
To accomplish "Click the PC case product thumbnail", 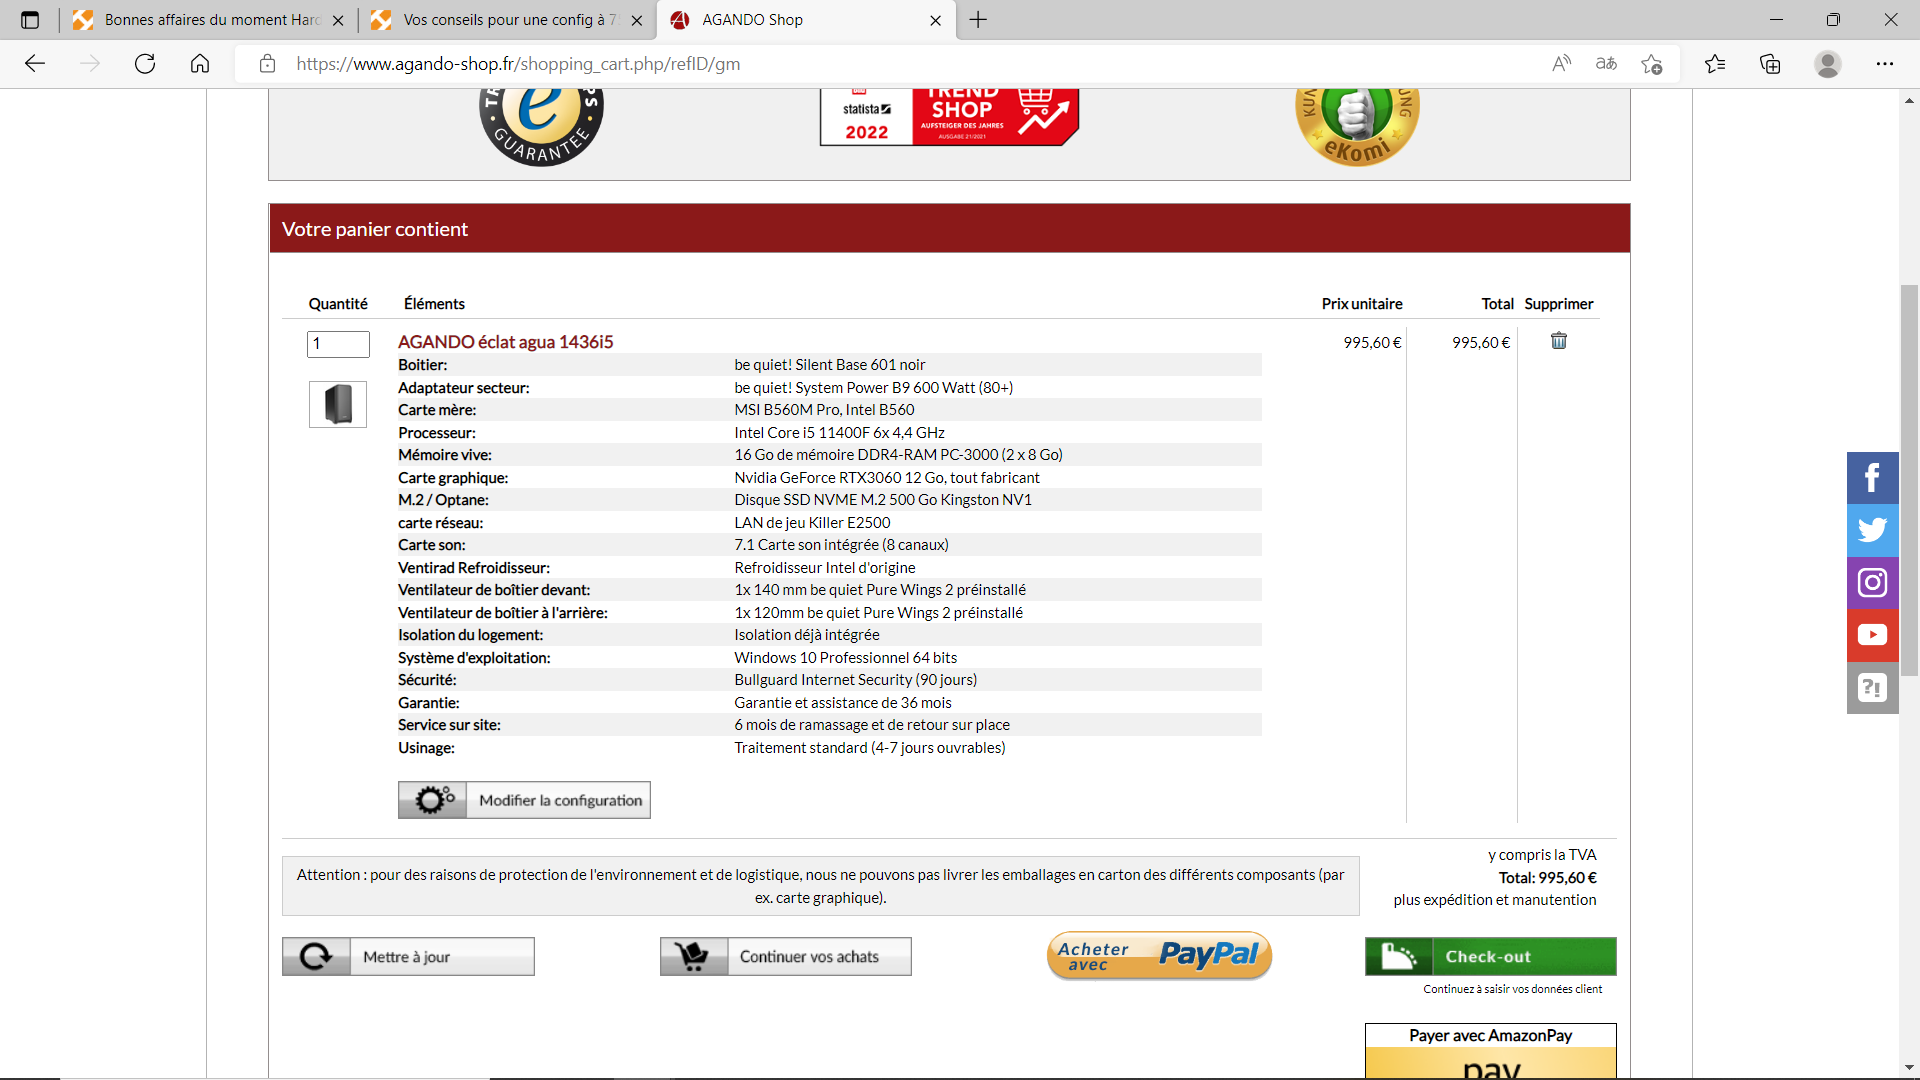I will pyautogui.click(x=338, y=404).
